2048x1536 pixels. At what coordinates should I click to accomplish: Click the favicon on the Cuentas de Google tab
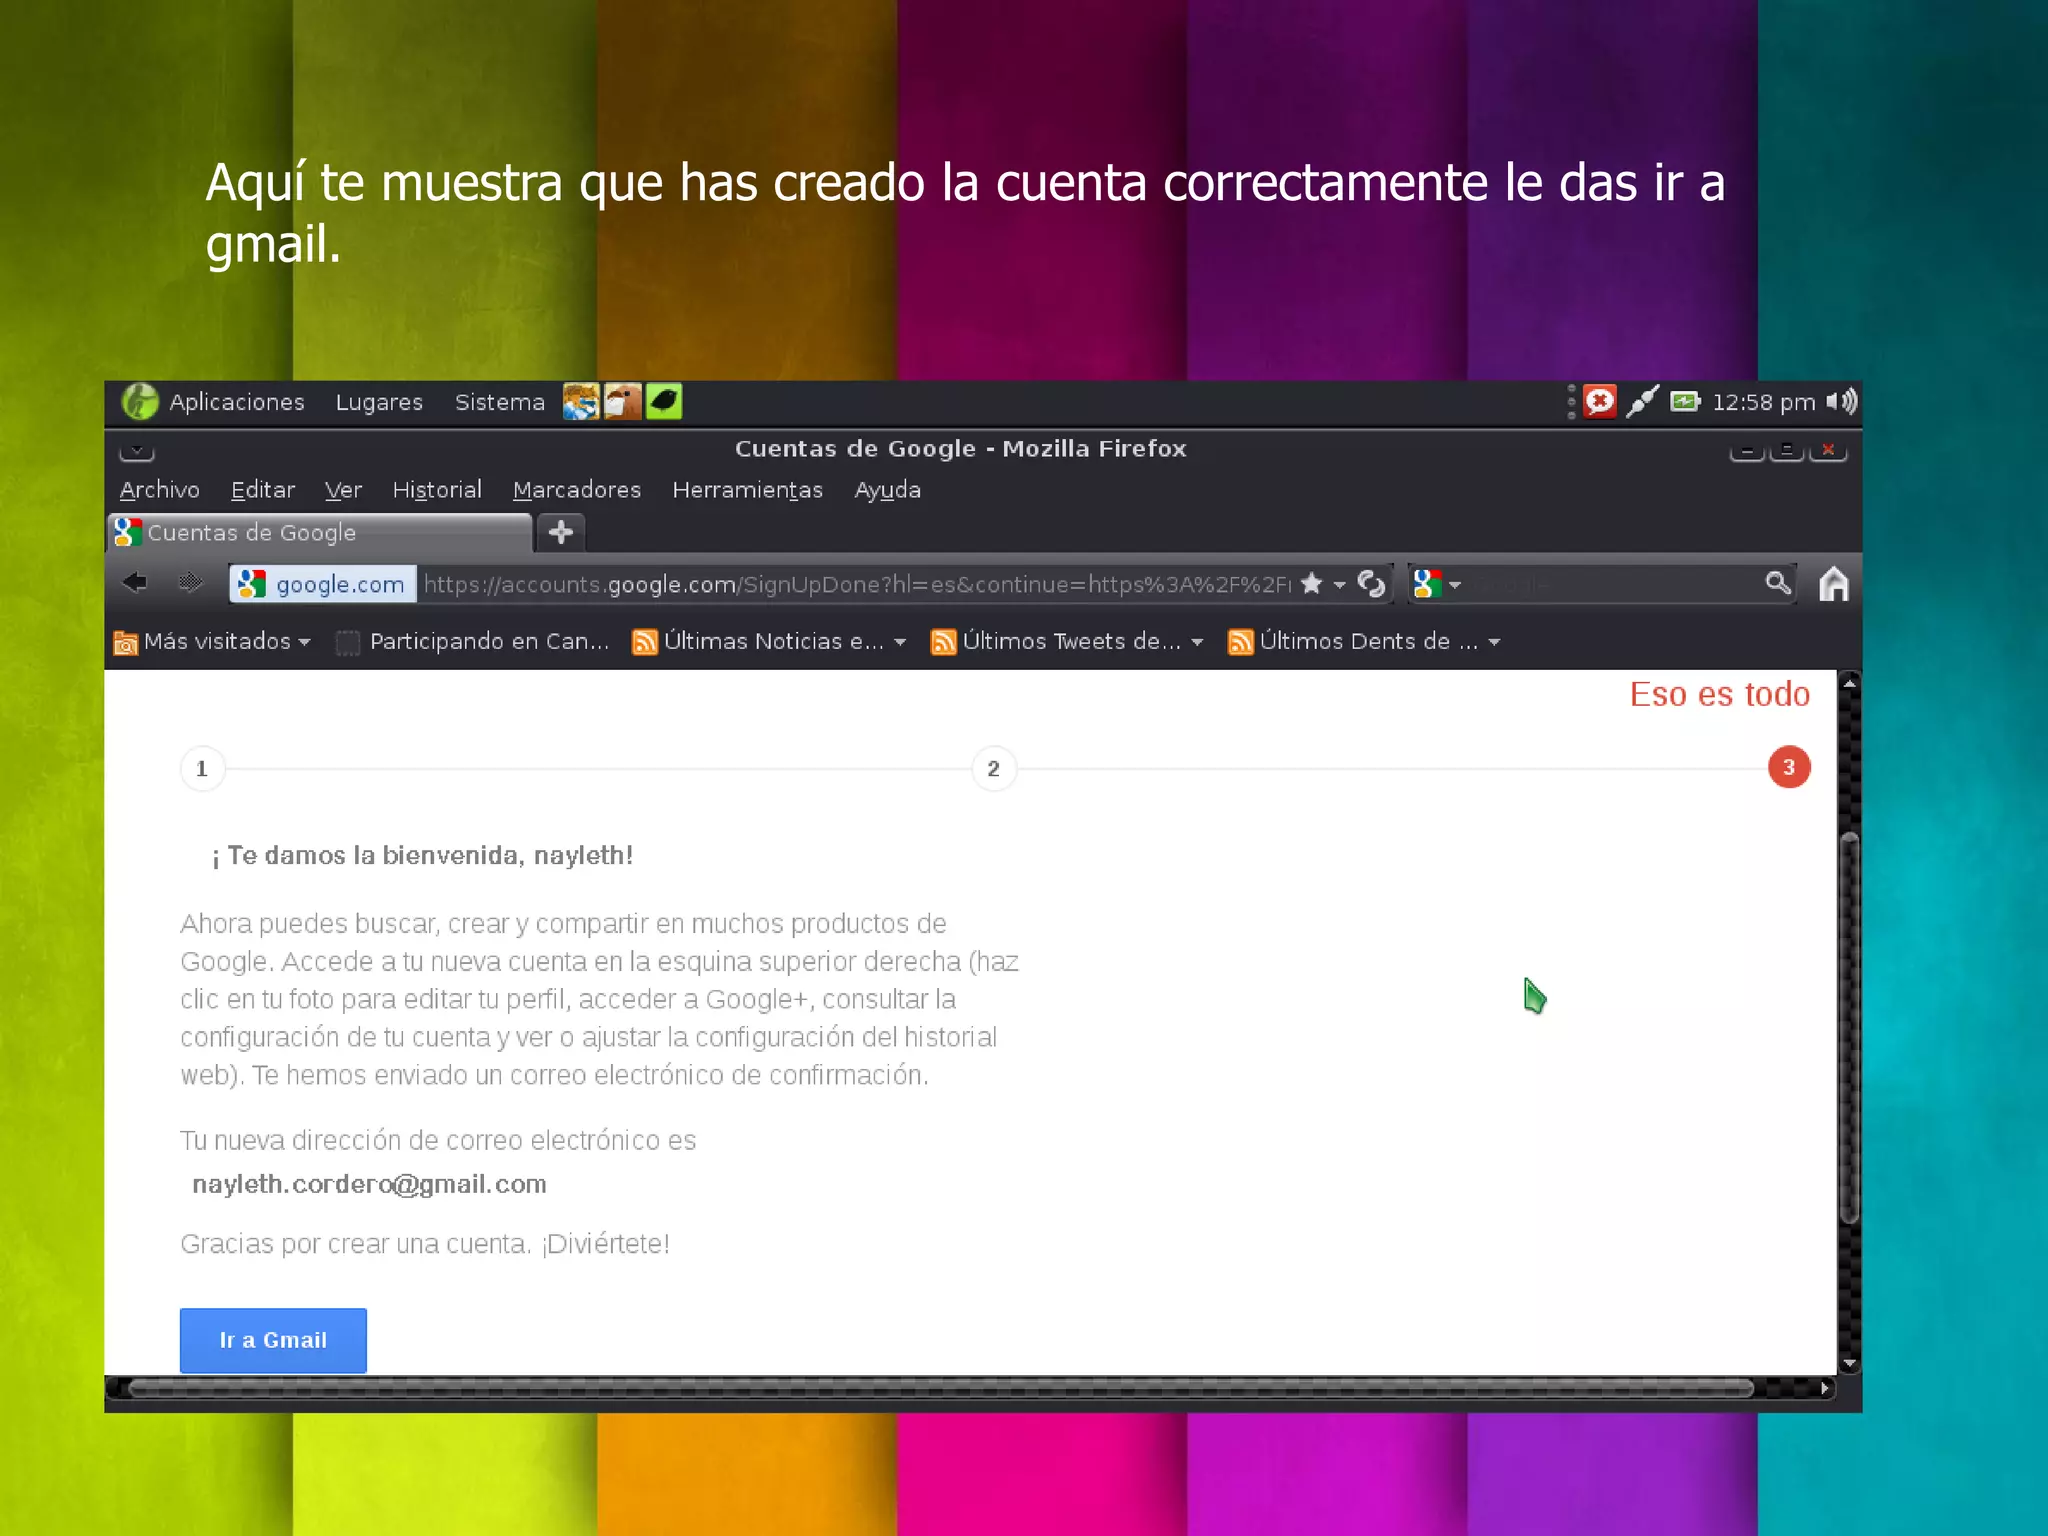click(127, 532)
